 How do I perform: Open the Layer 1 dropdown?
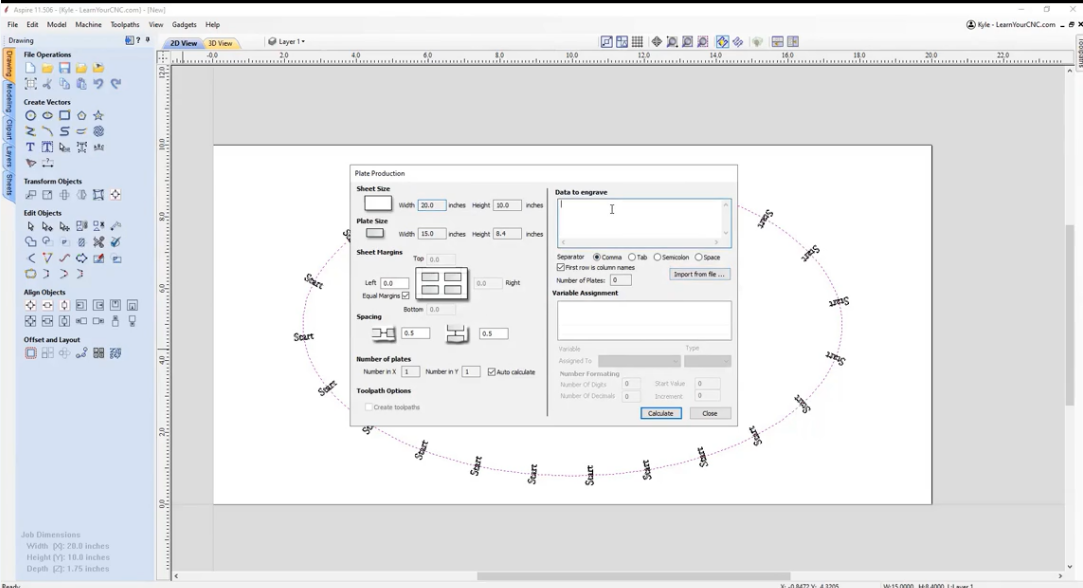[x=287, y=41]
